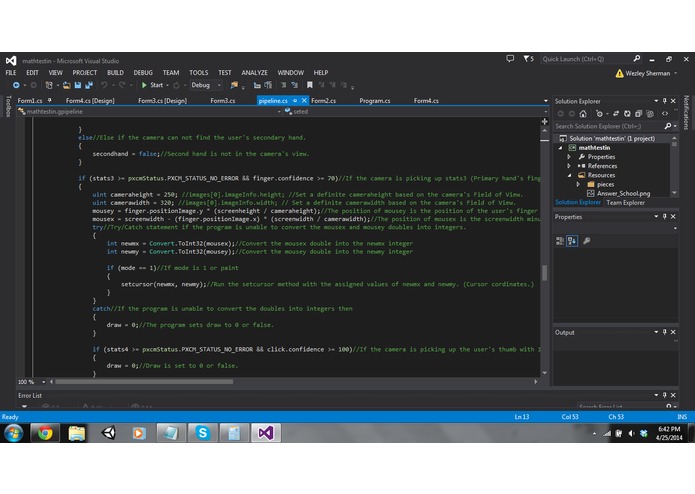The image size is (695, 494).
Task: Collapse the Resources folder node
Action: [570, 175]
